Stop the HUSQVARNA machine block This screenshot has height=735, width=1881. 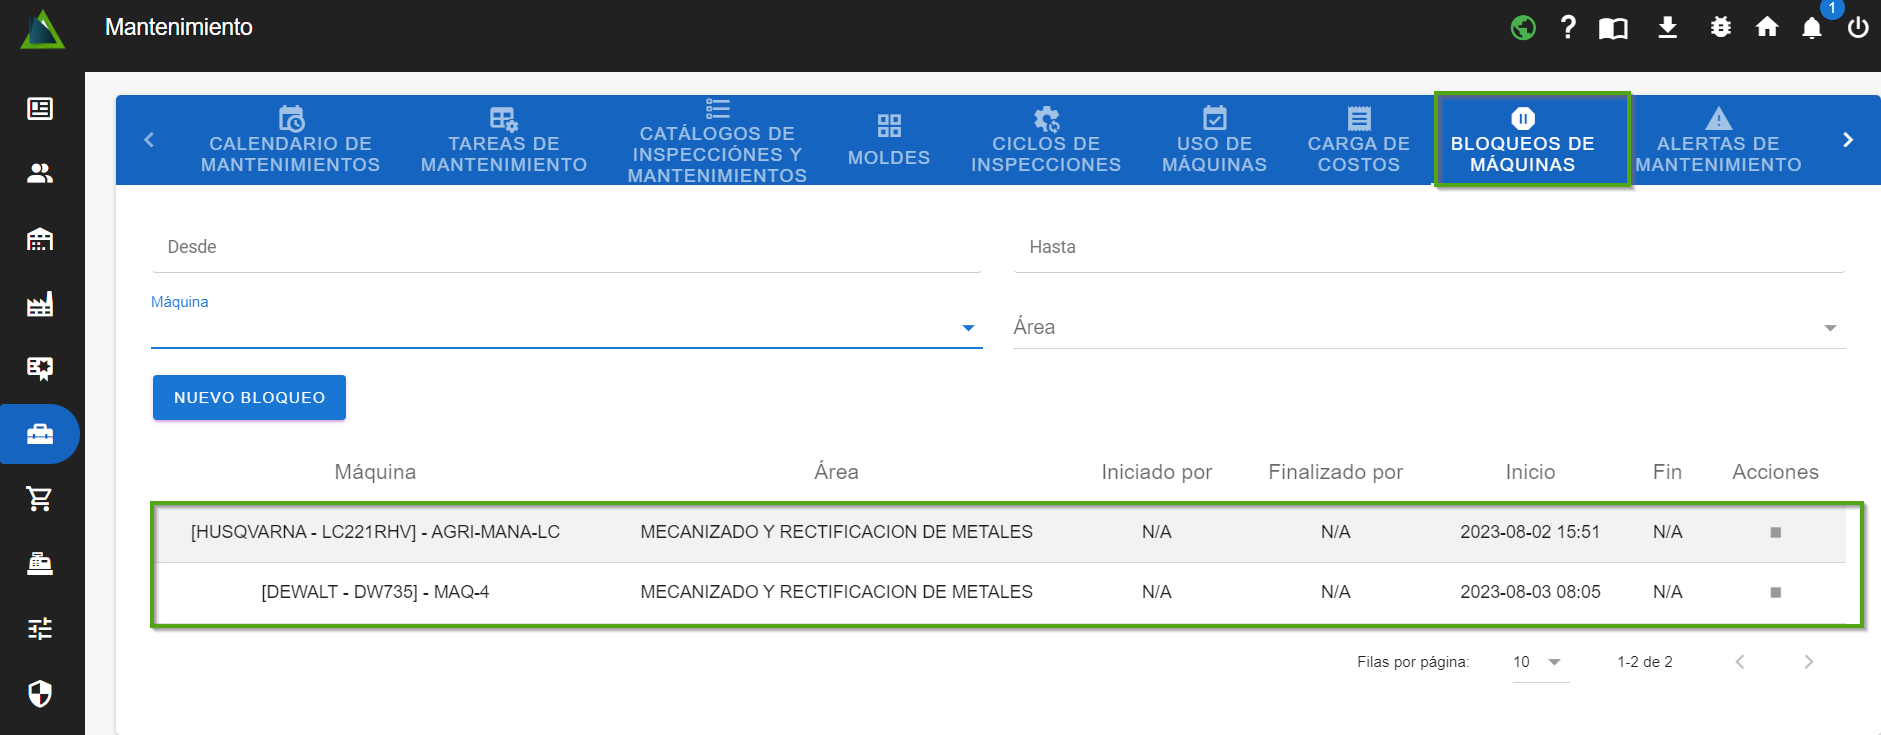tap(1775, 532)
